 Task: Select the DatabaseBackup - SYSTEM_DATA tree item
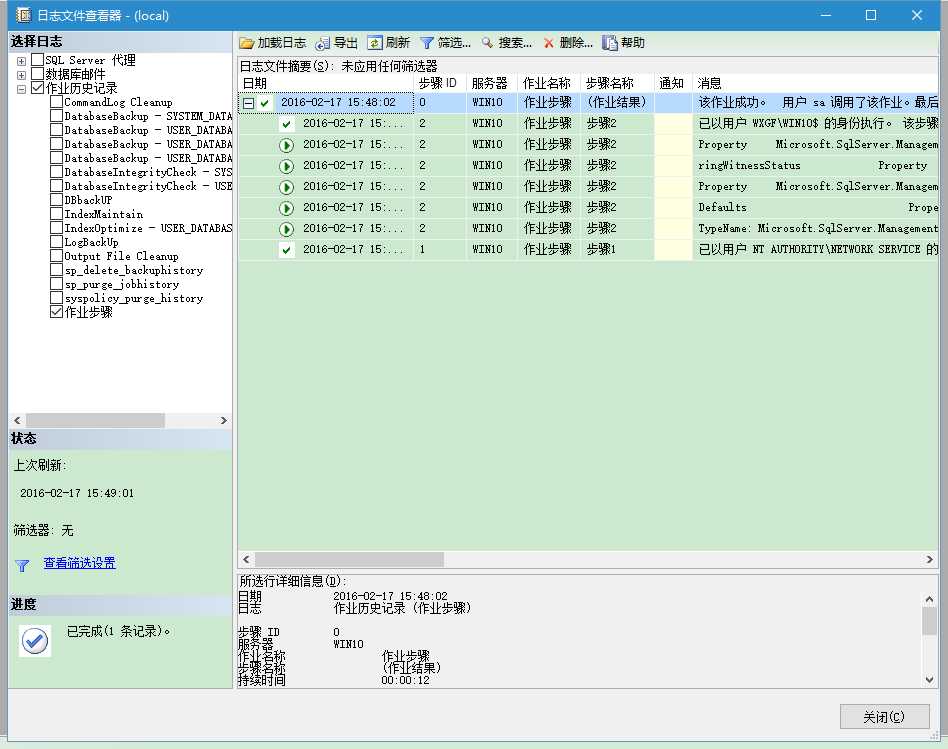pos(148,116)
